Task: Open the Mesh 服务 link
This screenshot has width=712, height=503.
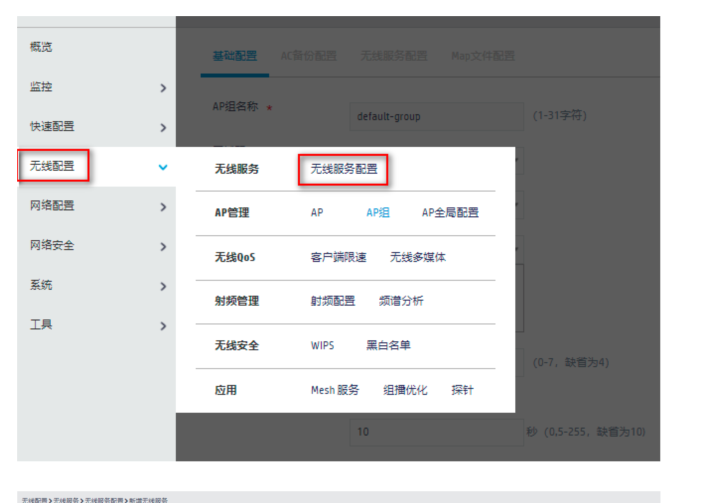Action: click(x=335, y=390)
